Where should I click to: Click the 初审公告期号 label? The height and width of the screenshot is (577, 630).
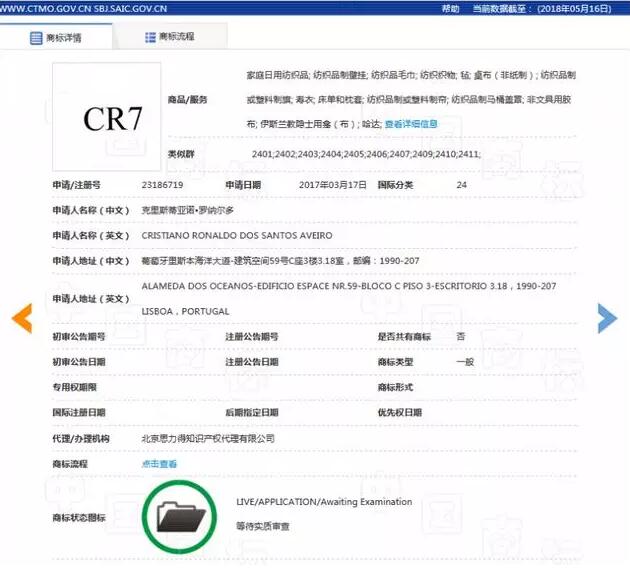click(79, 336)
